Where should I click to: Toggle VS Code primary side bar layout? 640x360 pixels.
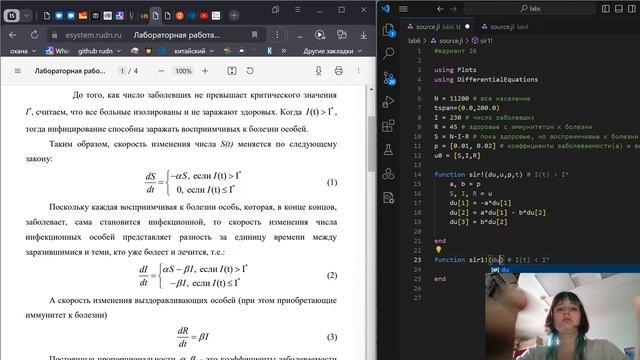click(606, 9)
